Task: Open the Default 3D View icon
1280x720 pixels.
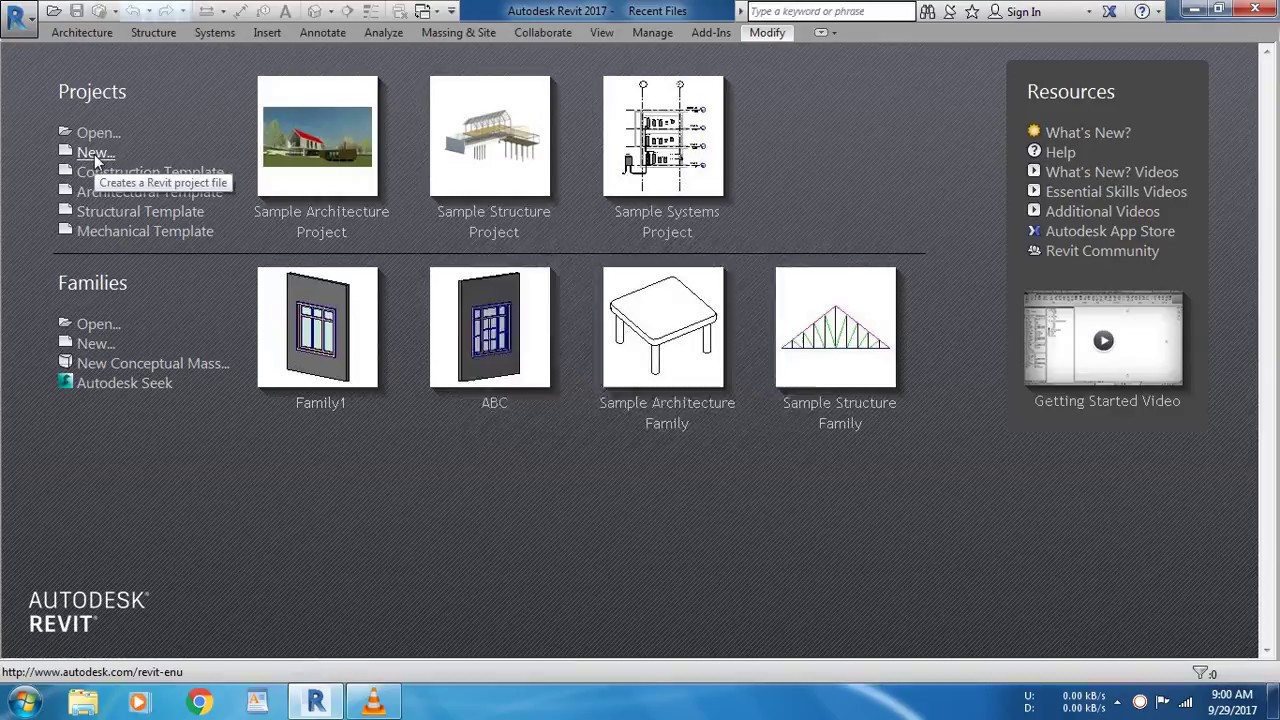Action: pyautogui.click(x=314, y=11)
